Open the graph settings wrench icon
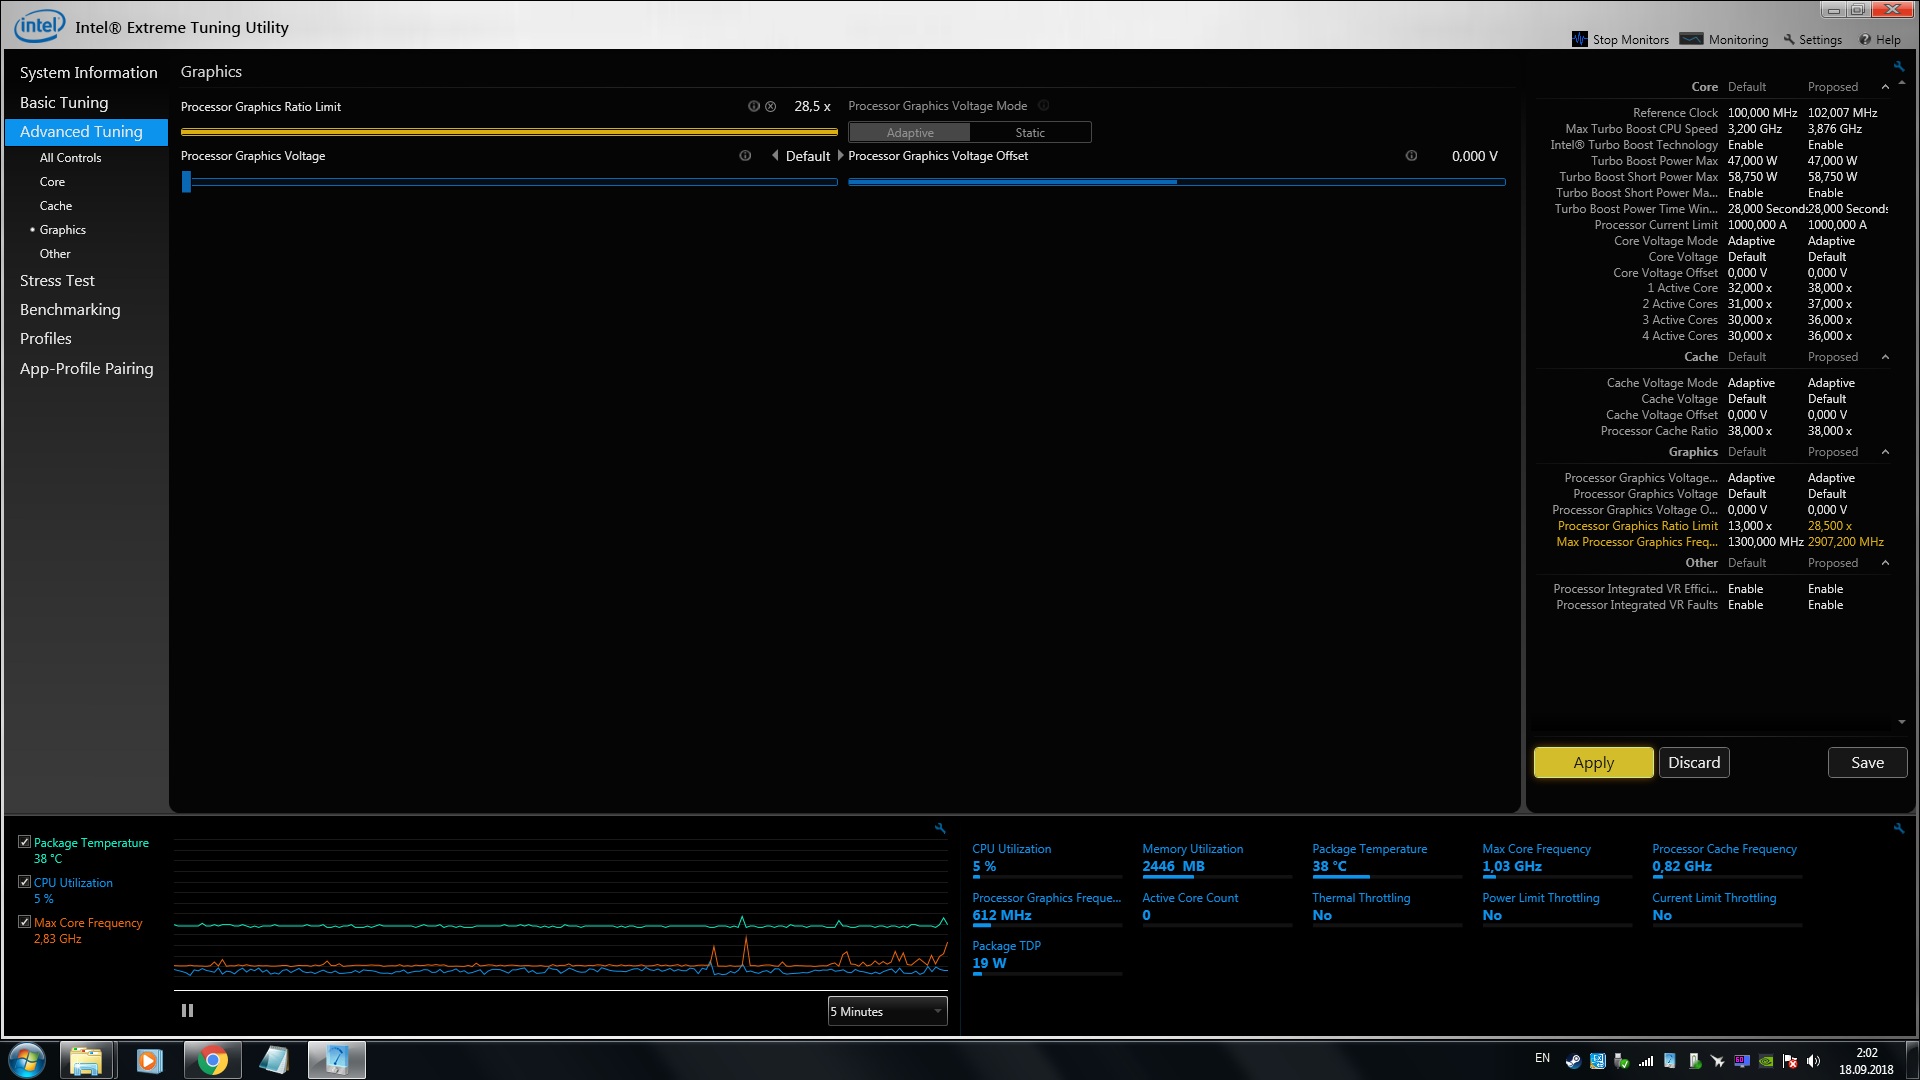The image size is (1920, 1080). click(x=940, y=828)
